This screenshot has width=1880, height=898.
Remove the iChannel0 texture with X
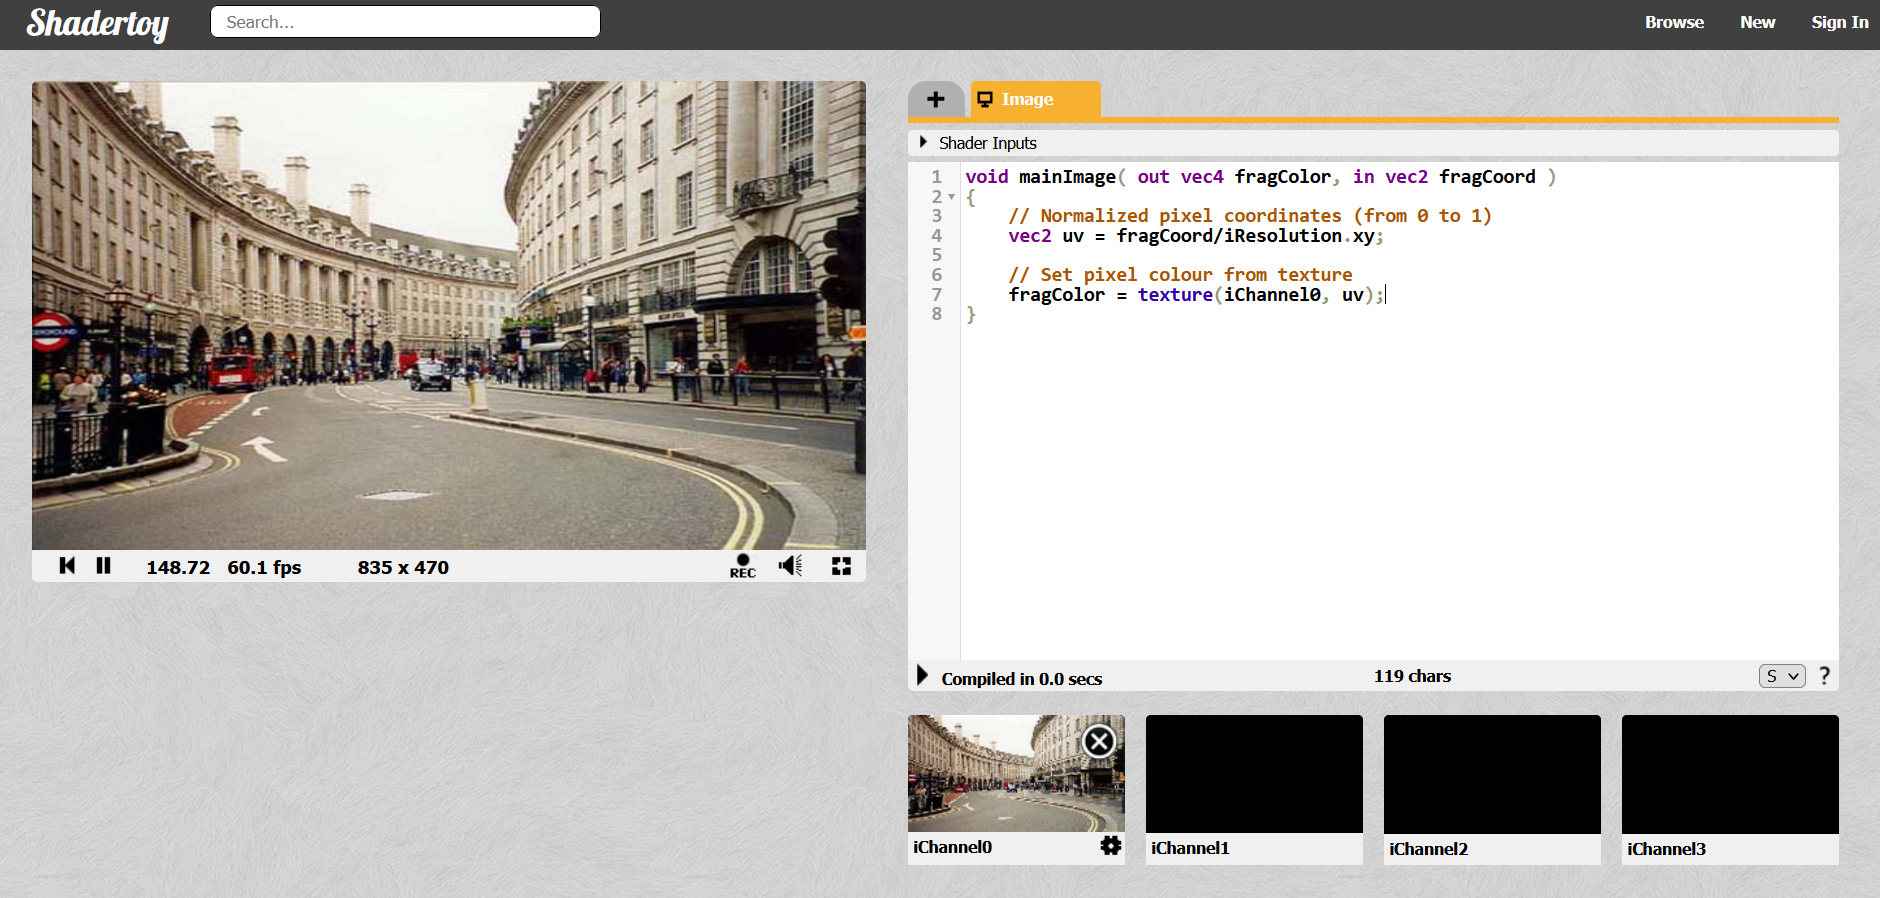1099,741
